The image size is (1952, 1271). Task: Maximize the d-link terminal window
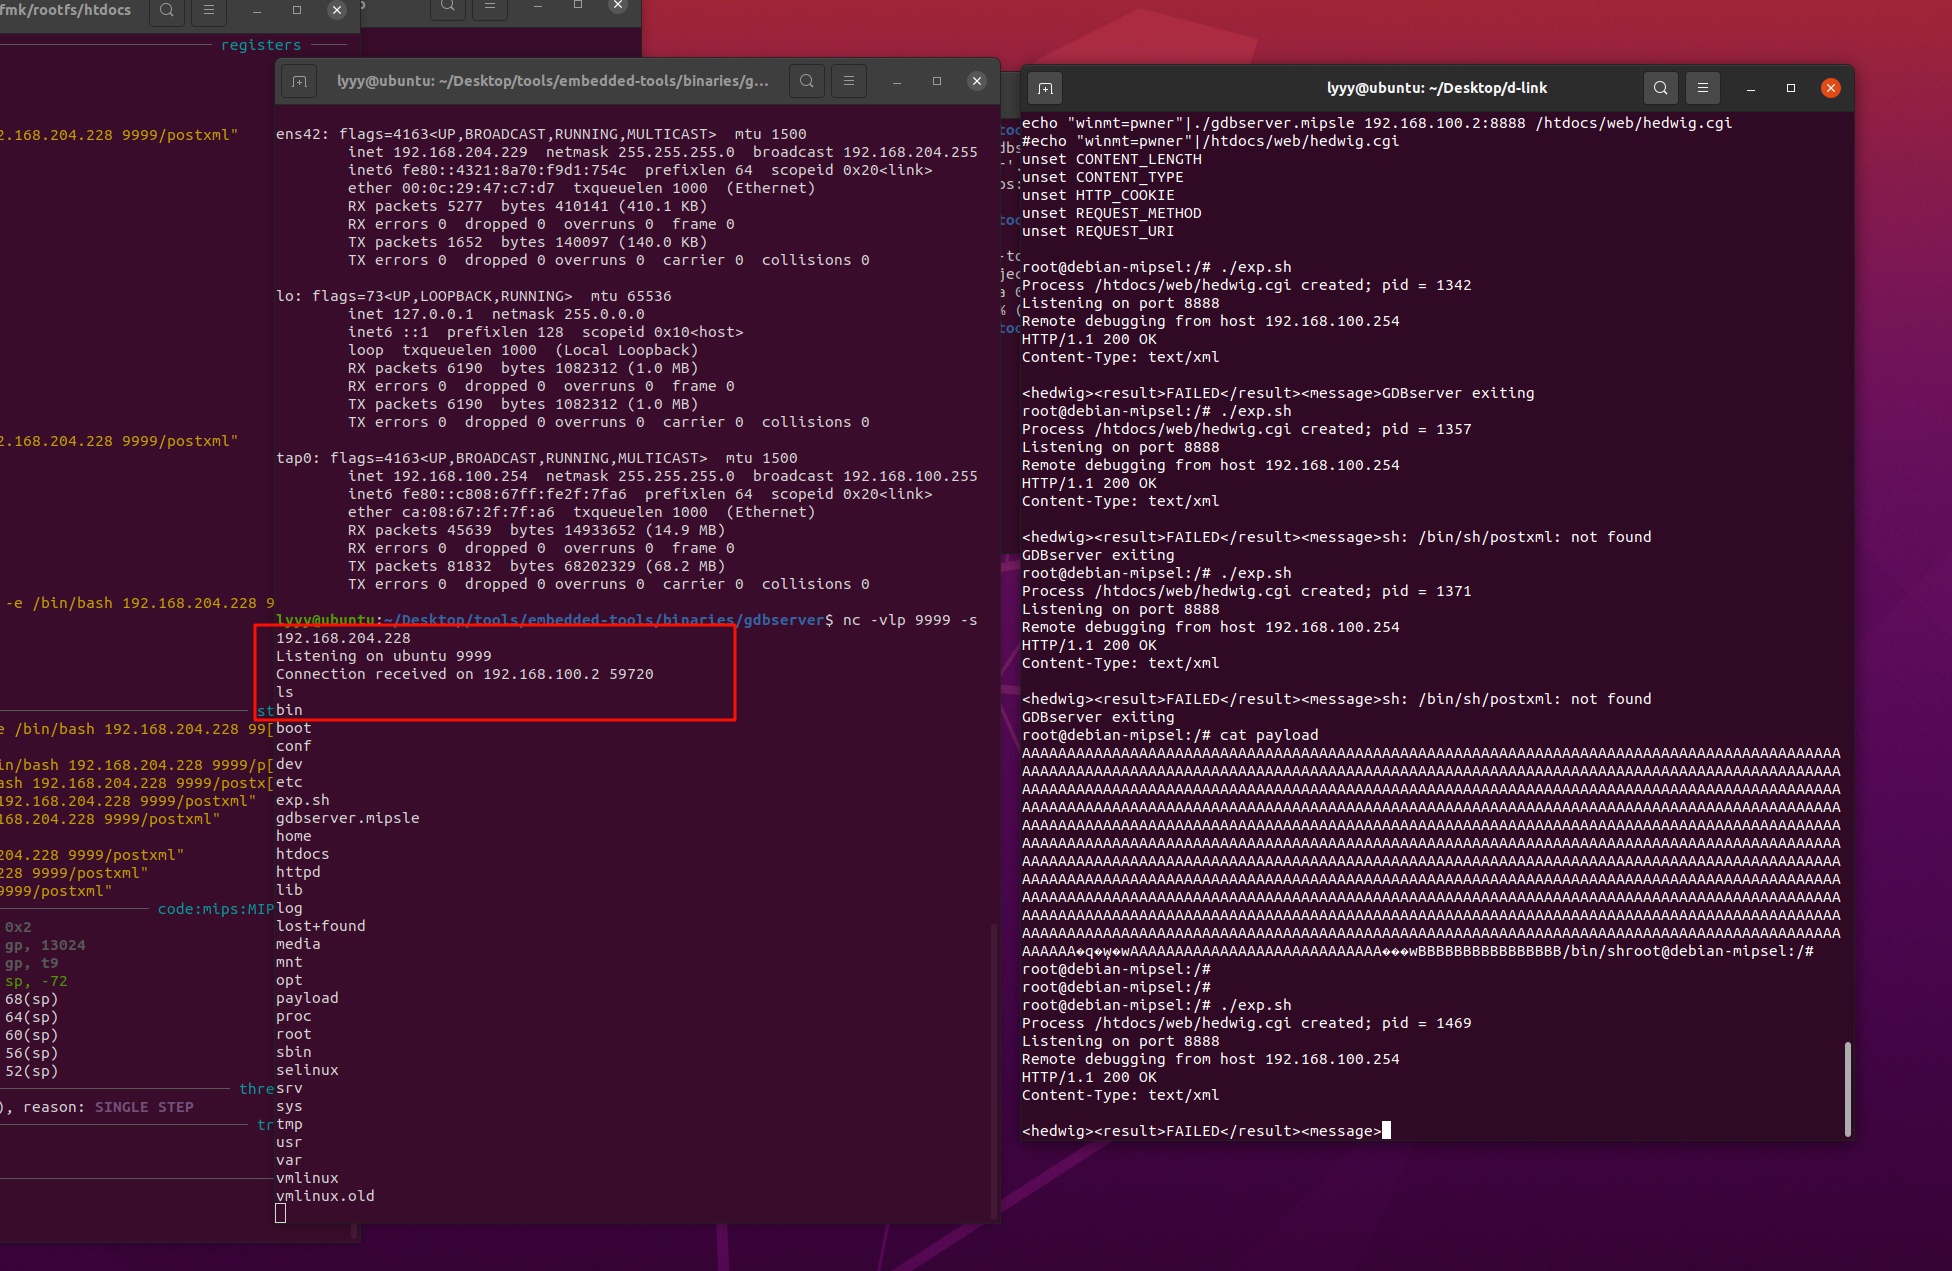pos(1791,88)
